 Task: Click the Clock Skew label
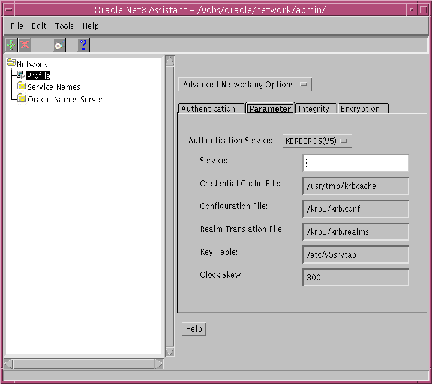tap(220, 275)
